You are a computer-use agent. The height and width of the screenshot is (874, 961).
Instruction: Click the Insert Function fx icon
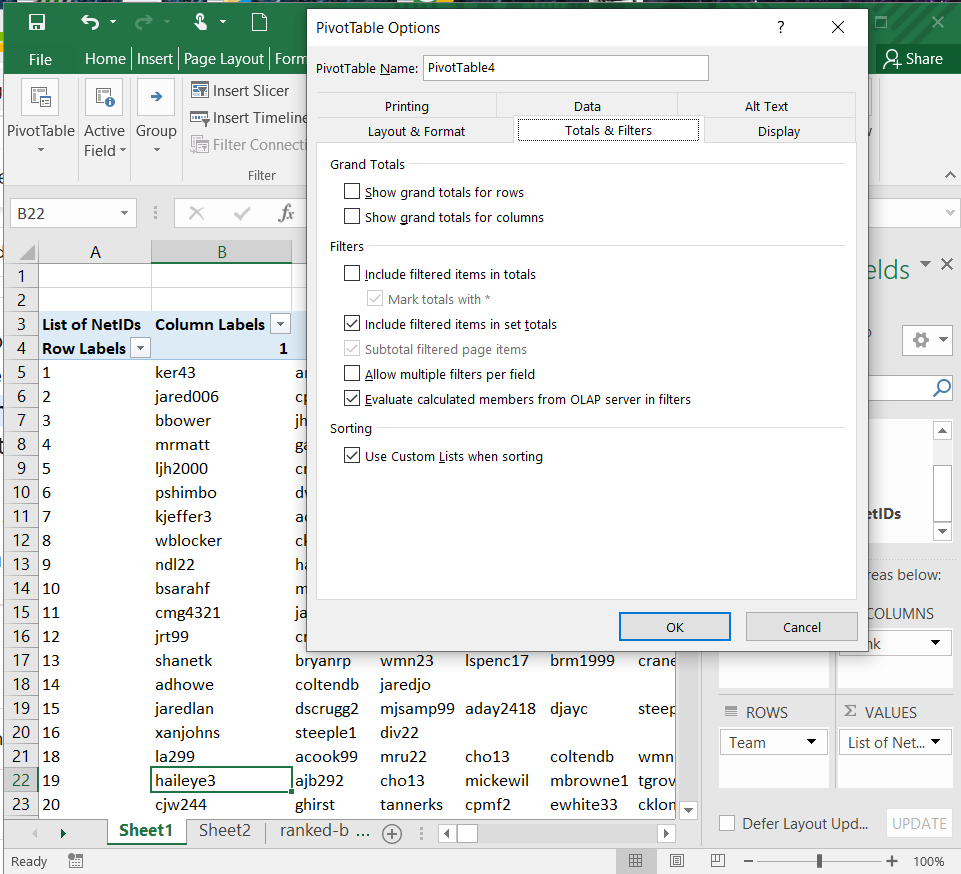[286, 213]
